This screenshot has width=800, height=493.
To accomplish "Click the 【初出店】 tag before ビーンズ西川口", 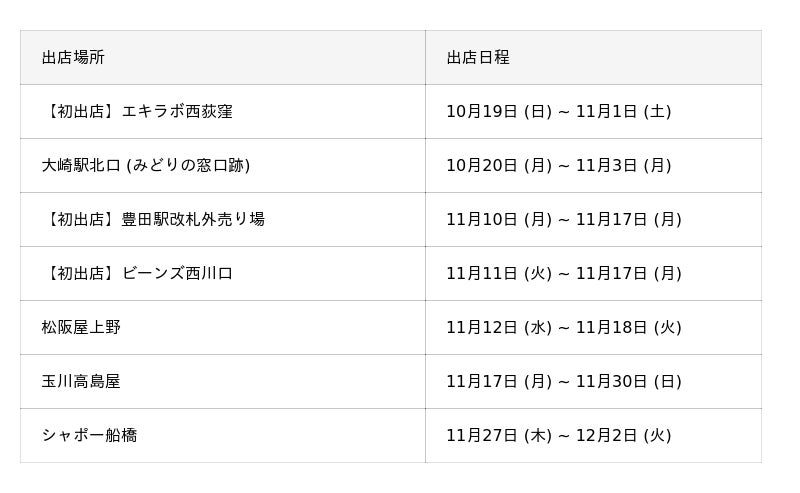I will [80, 274].
